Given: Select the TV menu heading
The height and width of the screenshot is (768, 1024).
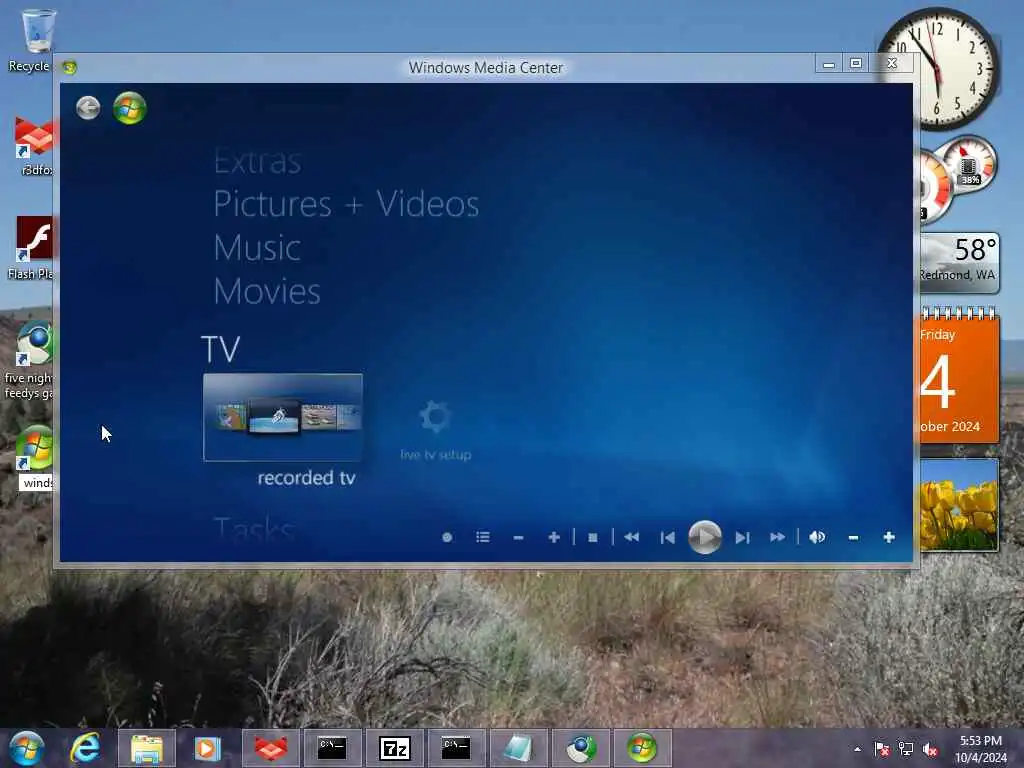Looking at the screenshot, I should (x=221, y=349).
